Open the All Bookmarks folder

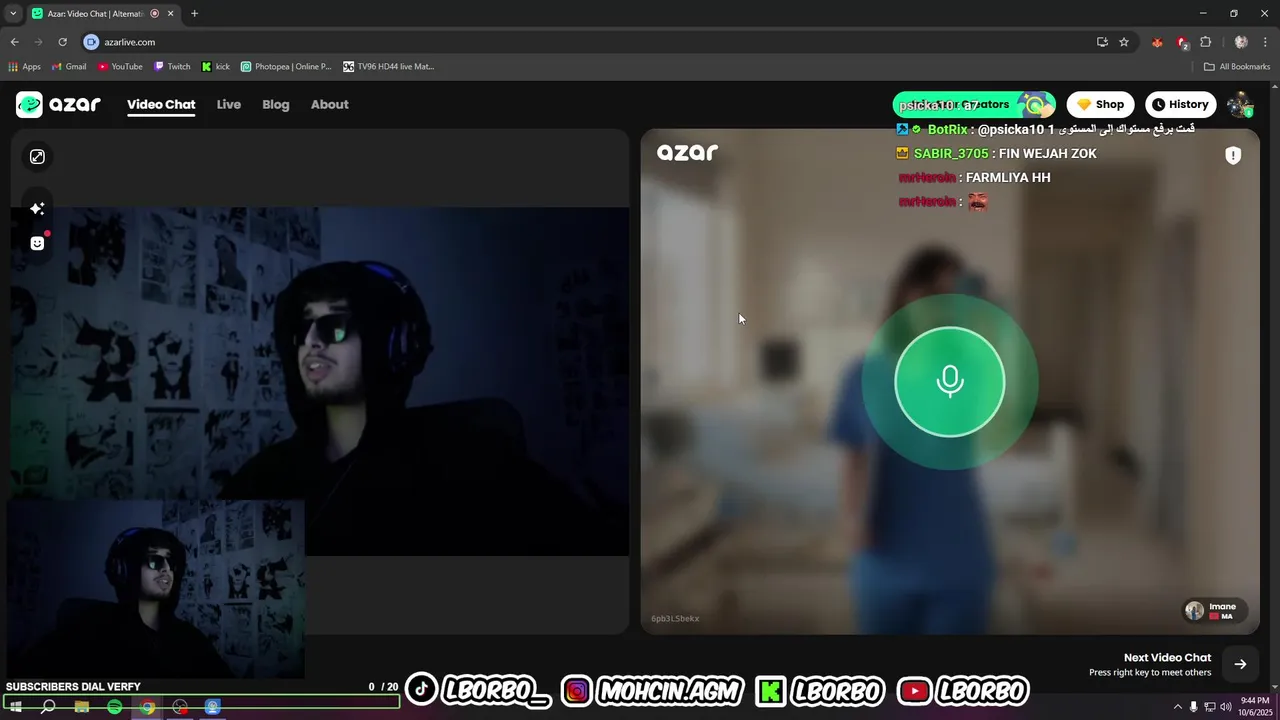1237,67
